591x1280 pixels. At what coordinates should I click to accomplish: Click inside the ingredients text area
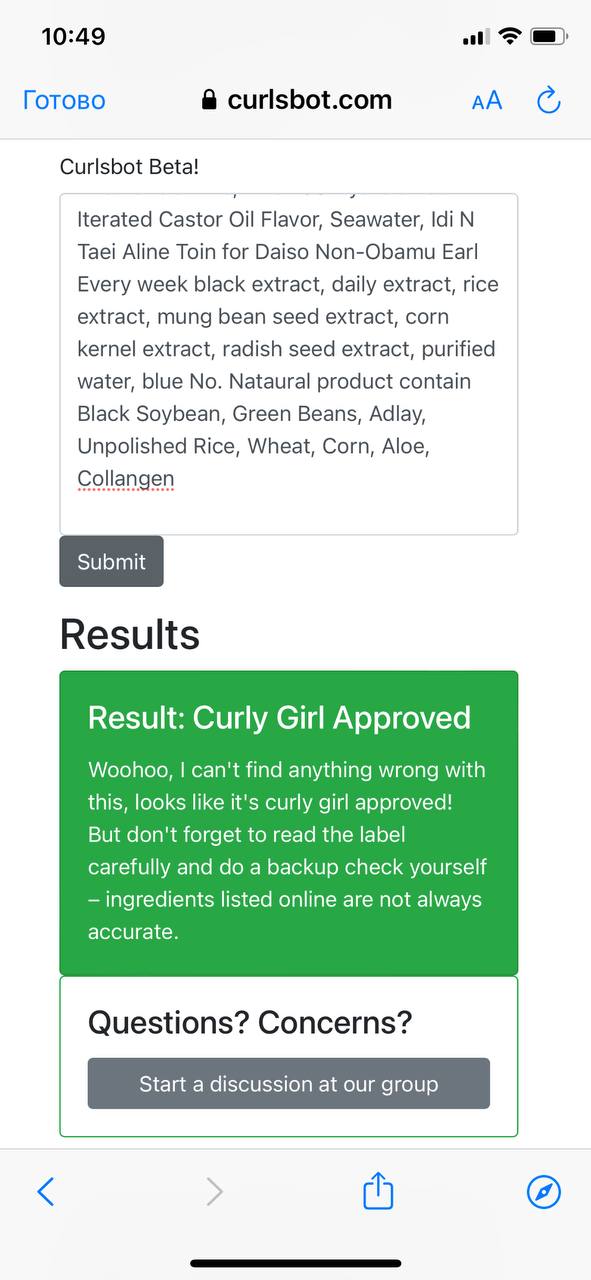coord(288,364)
